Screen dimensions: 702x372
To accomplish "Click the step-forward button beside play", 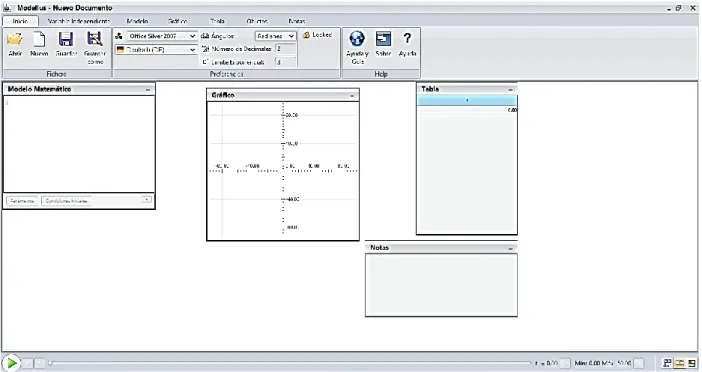I will tap(39, 363).
